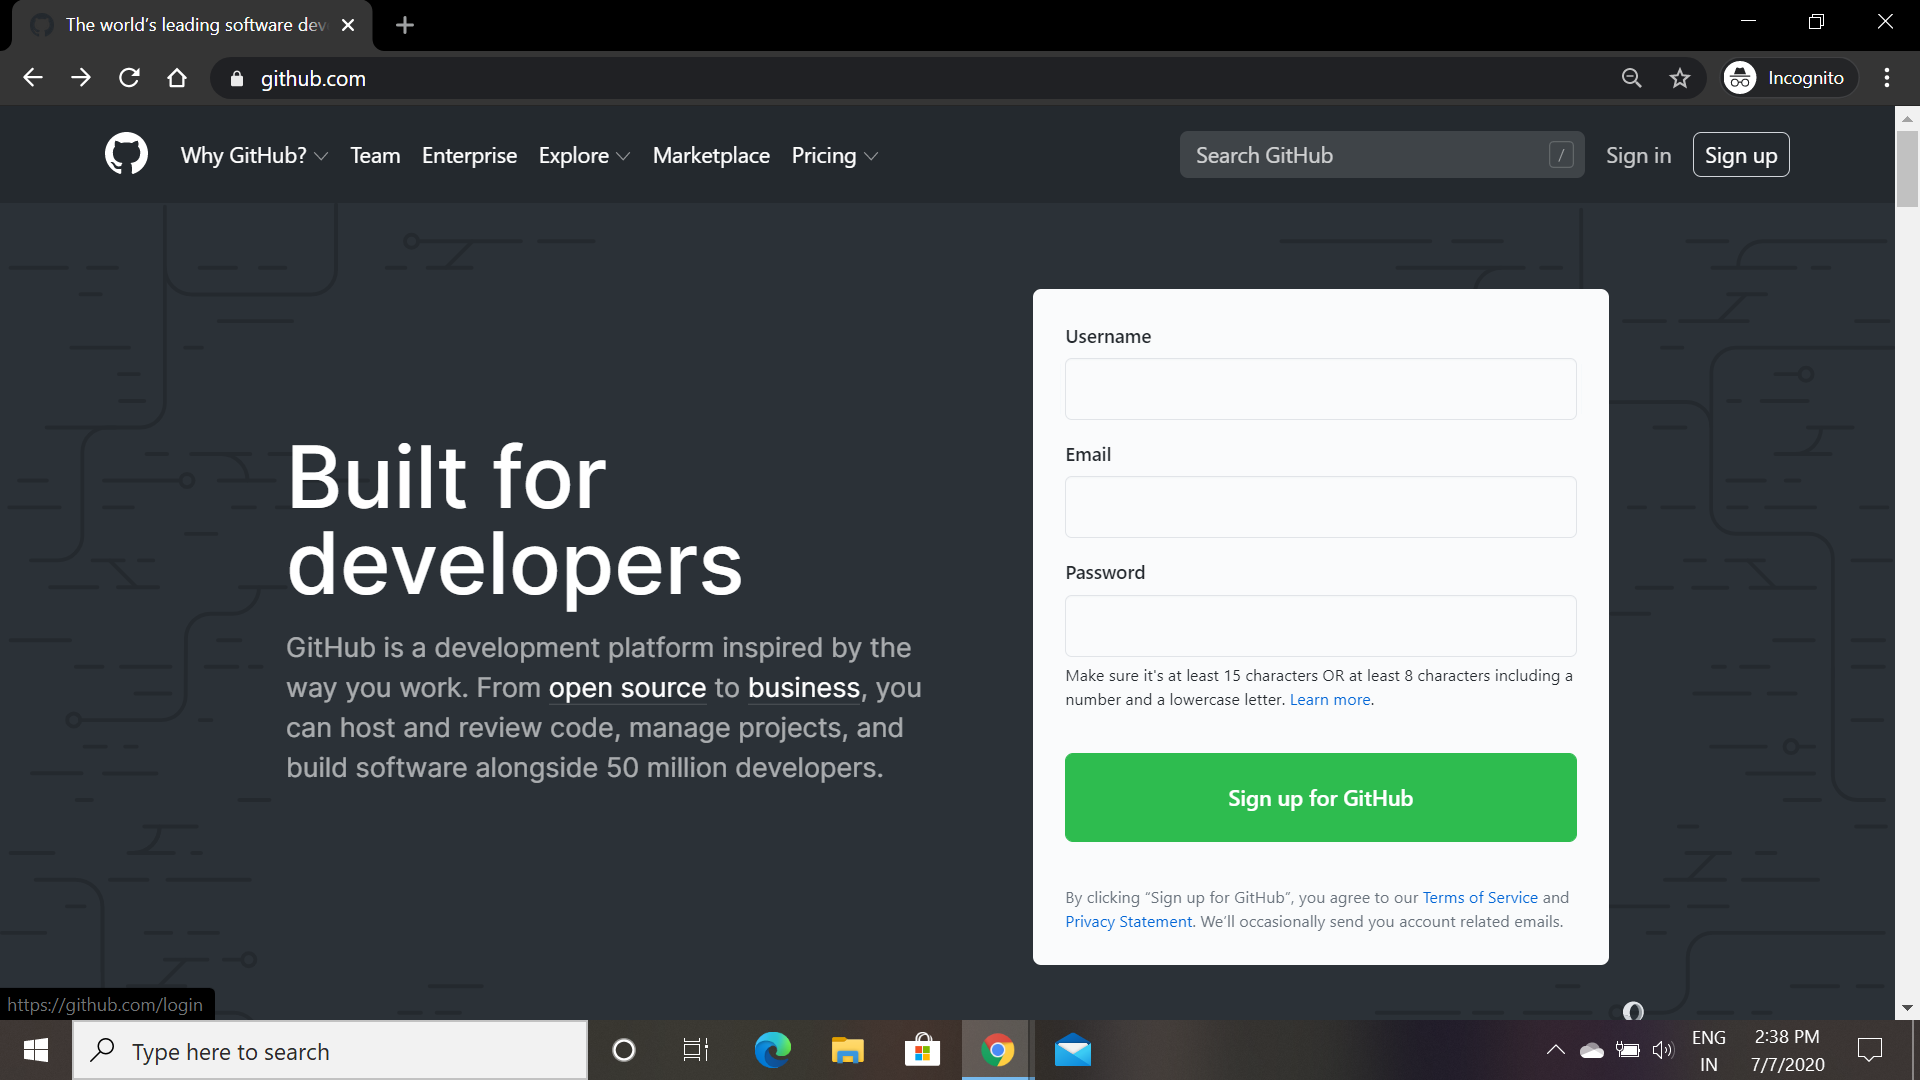Click the Sign in link

1638,156
